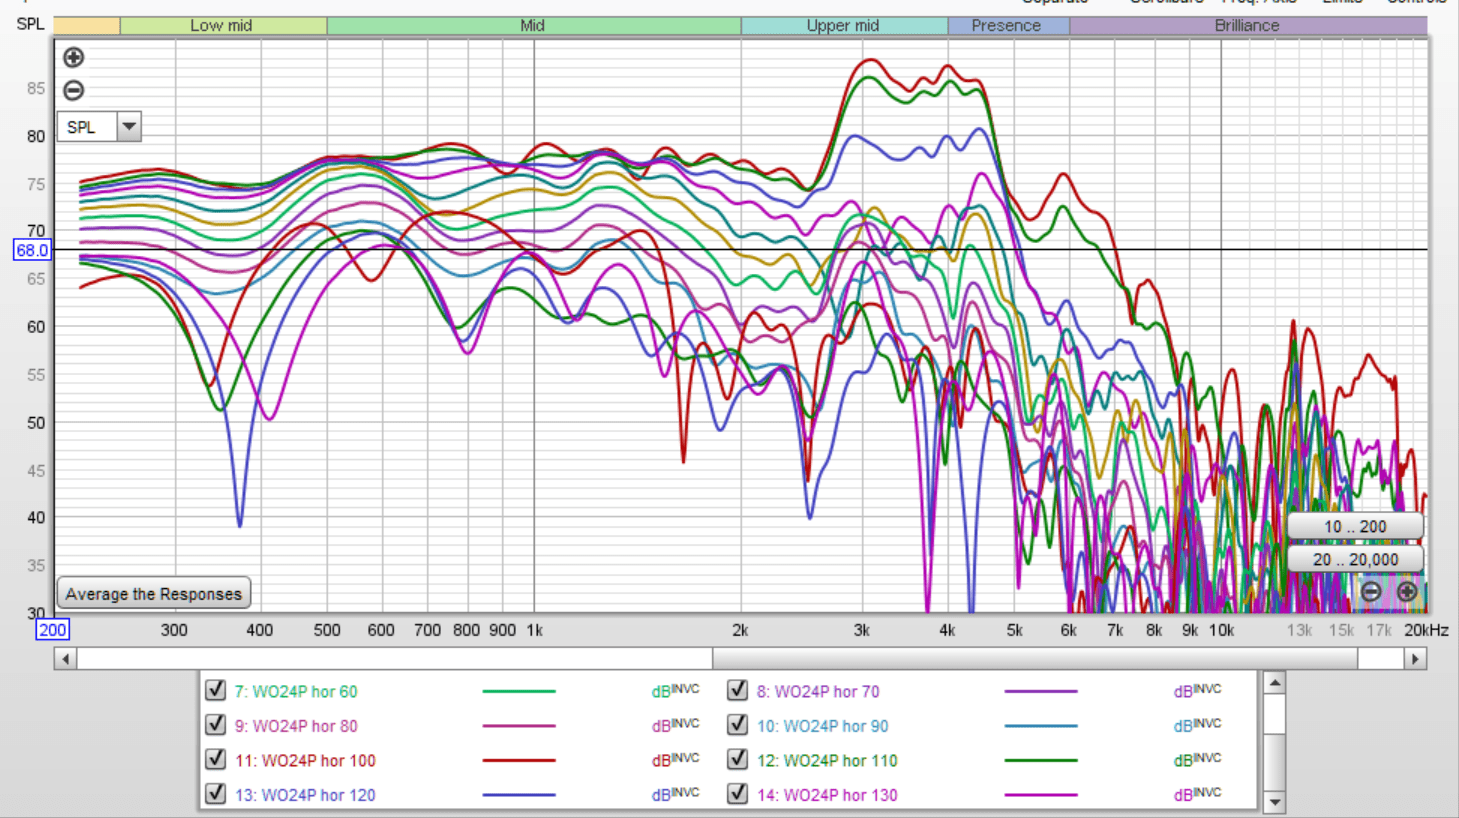Select the Upper mid frequency band label

[843, 26]
